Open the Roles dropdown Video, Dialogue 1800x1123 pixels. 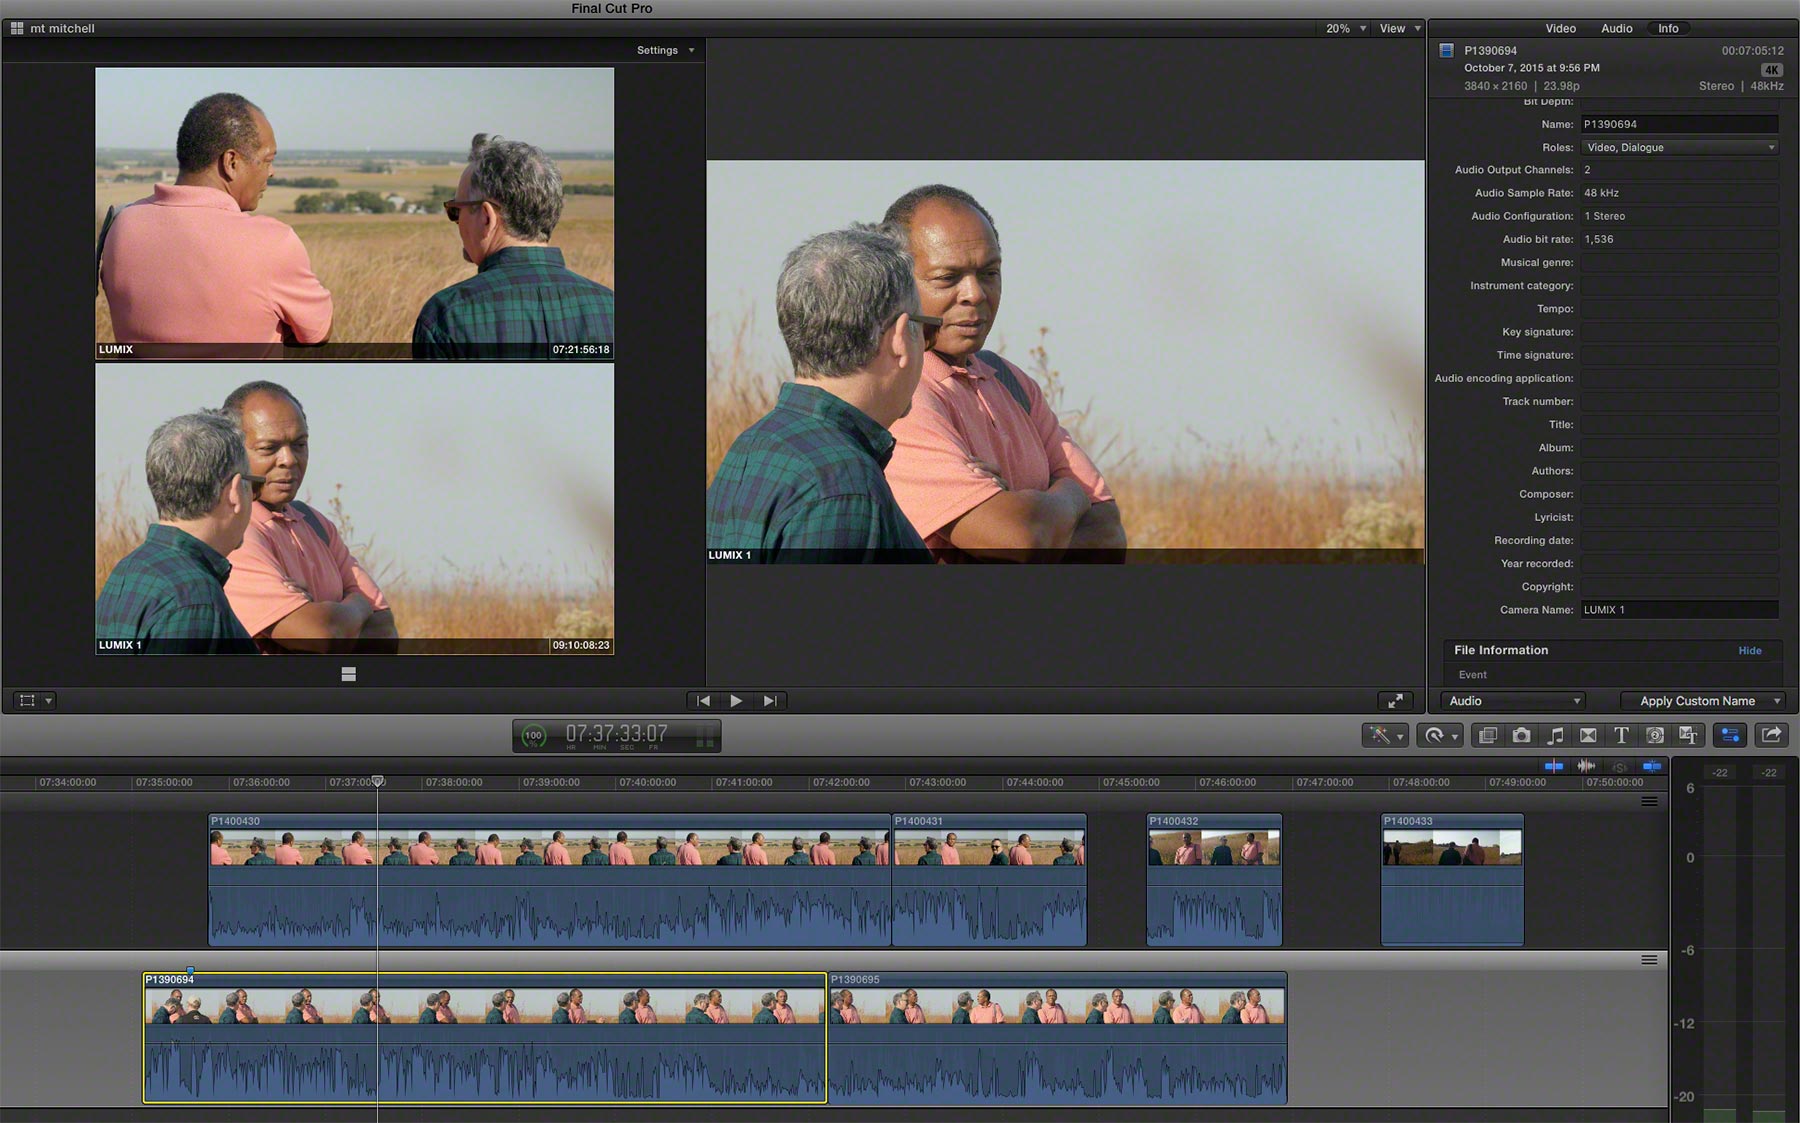[x=1679, y=147]
